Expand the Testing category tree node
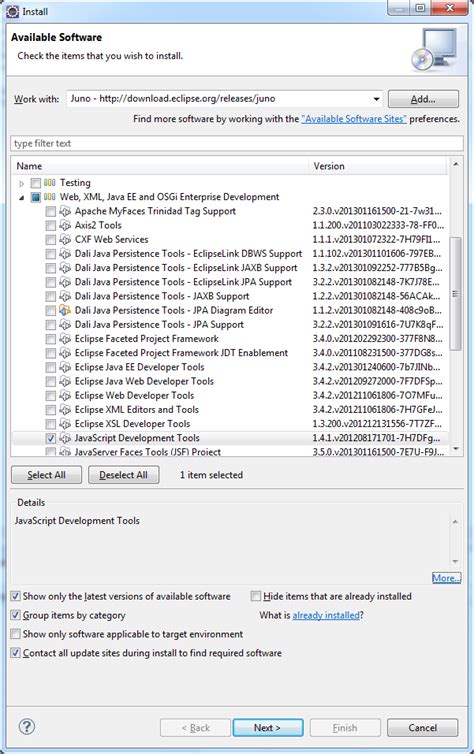474x754 pixels. pyautogui.click(x=21, y=183)
